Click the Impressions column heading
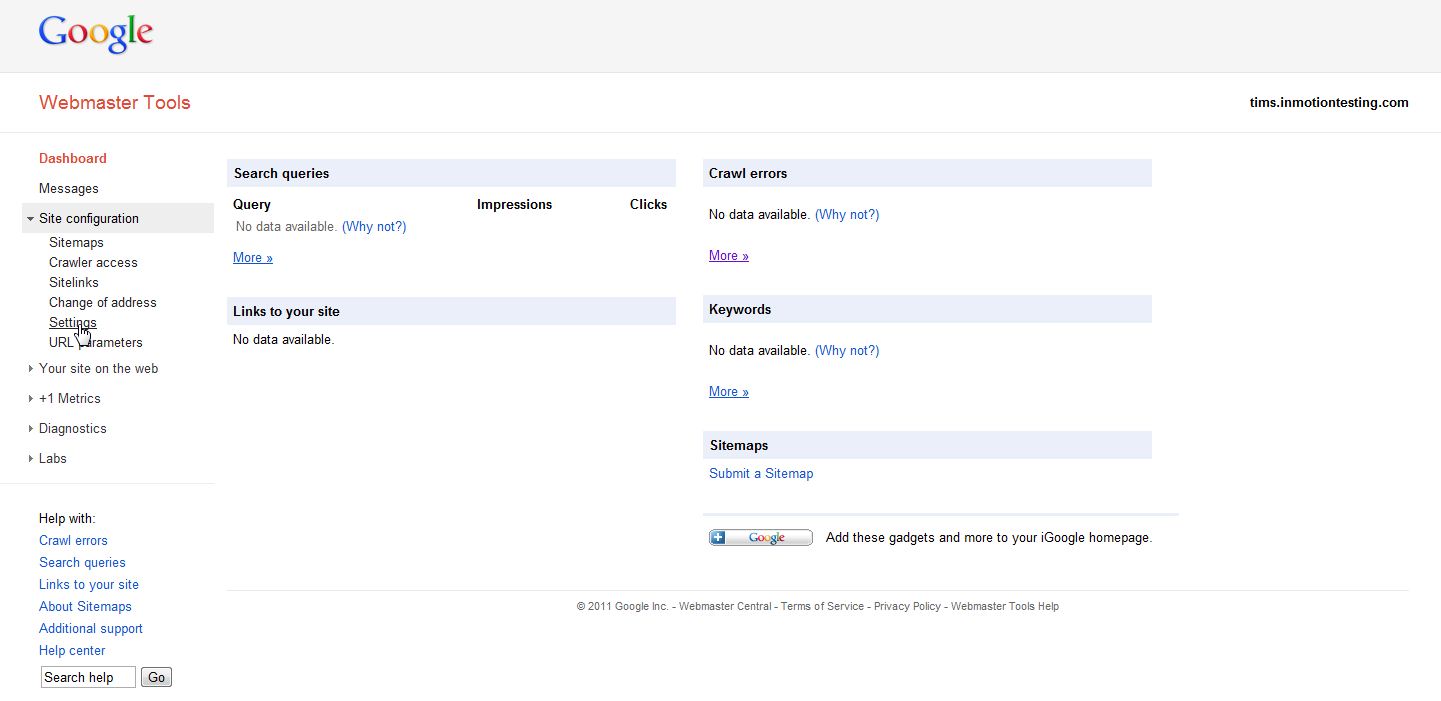This screenshot has height=701, width=1441. point(514,204)
